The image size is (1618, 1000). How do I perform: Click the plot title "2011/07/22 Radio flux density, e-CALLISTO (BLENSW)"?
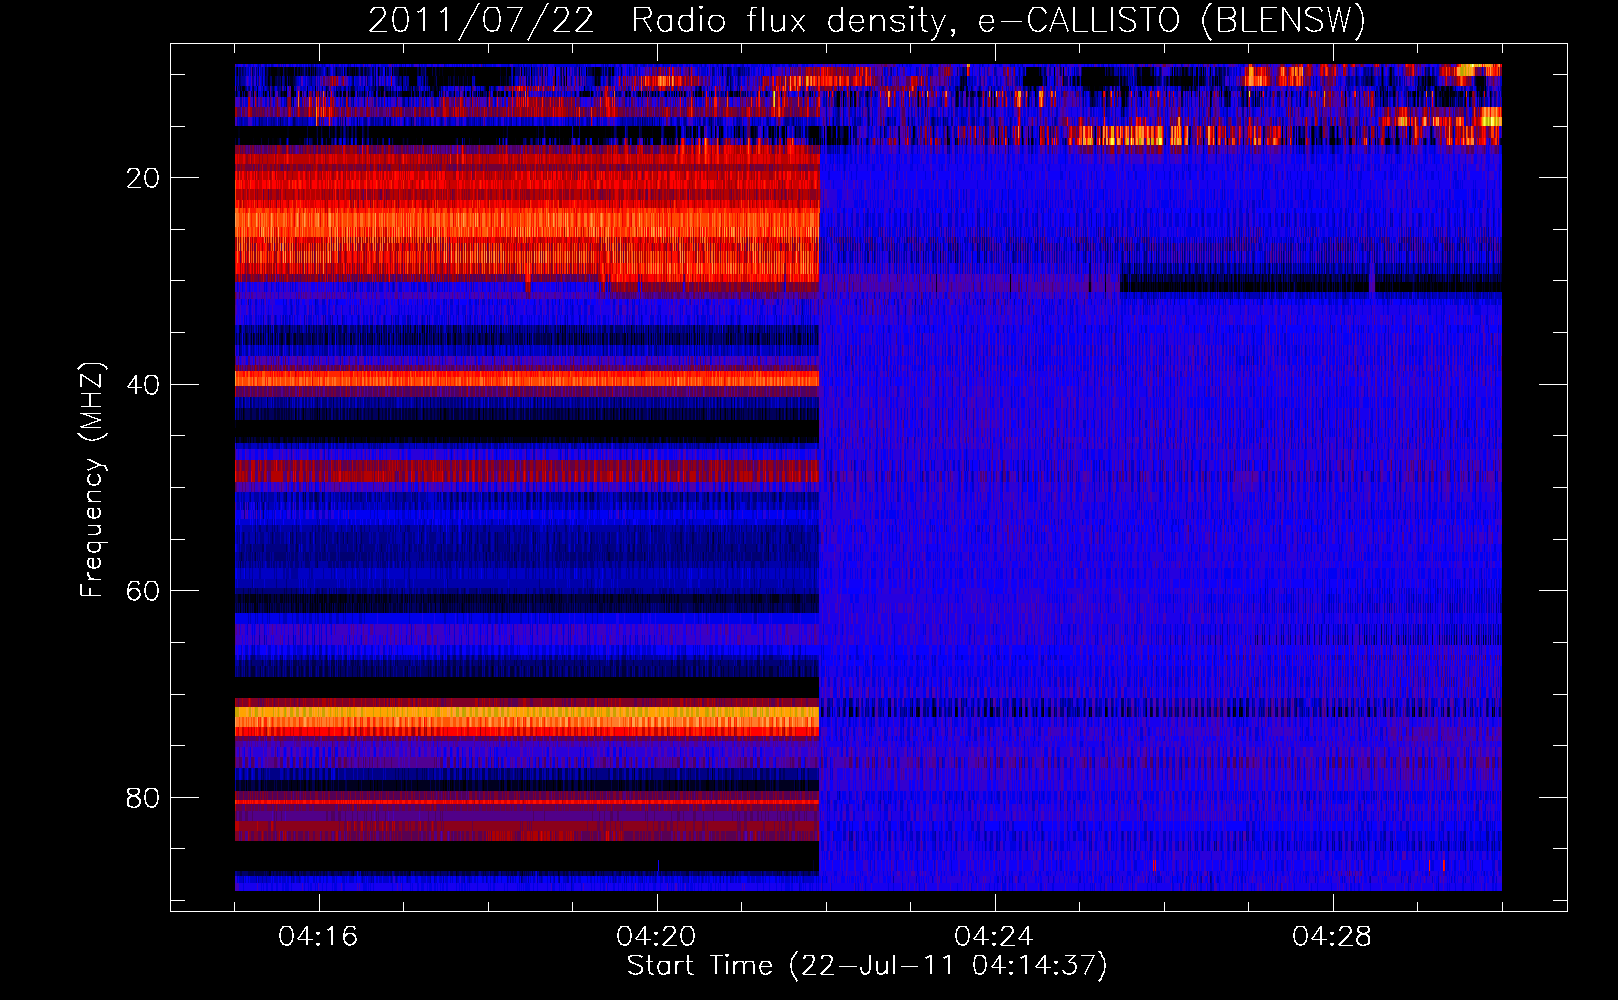click(867, 21)
